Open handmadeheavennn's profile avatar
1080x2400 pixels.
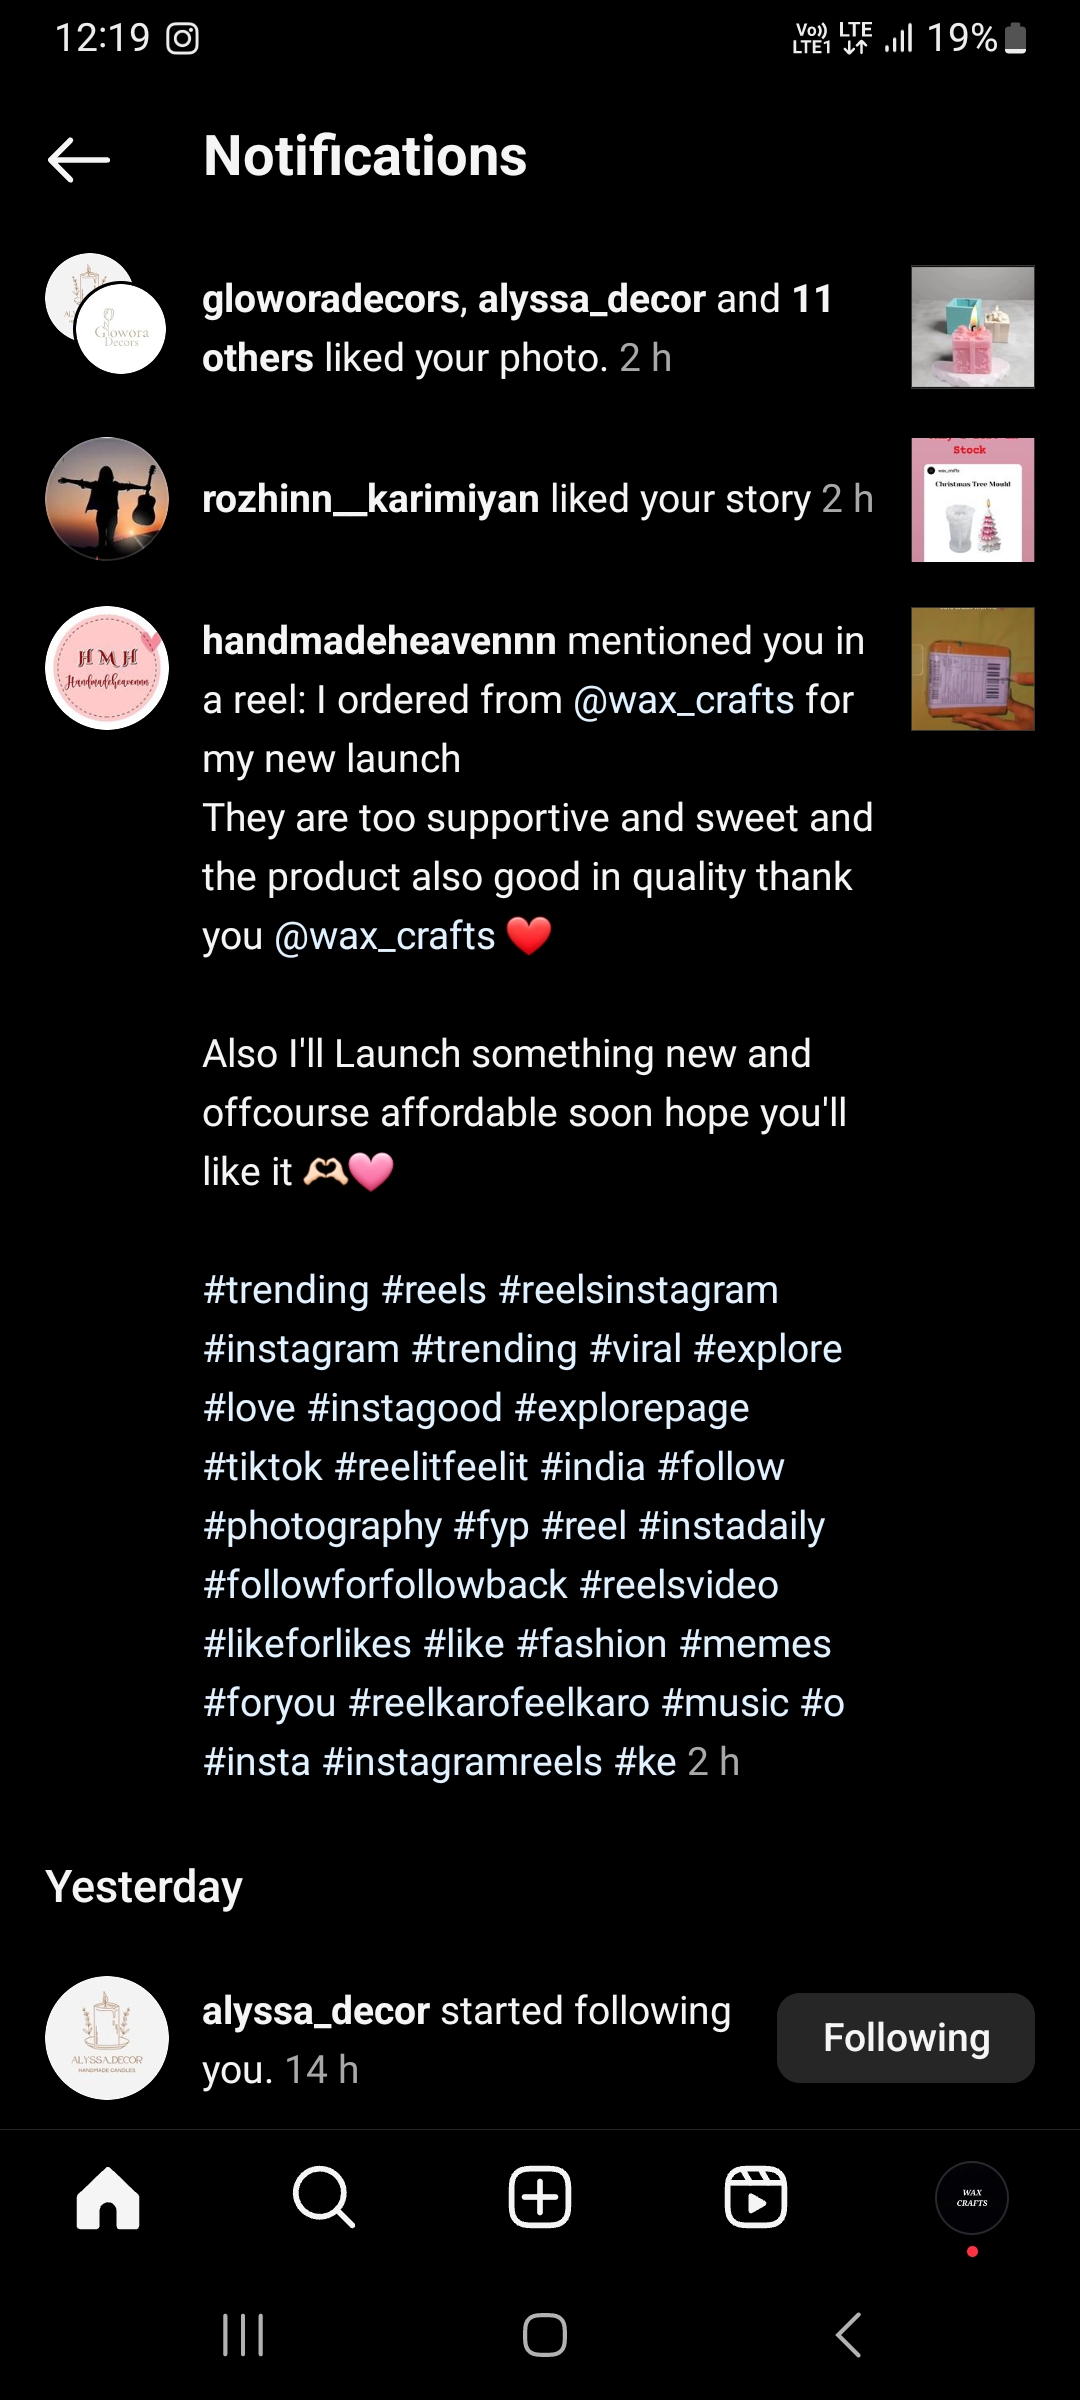pos(107,668)
